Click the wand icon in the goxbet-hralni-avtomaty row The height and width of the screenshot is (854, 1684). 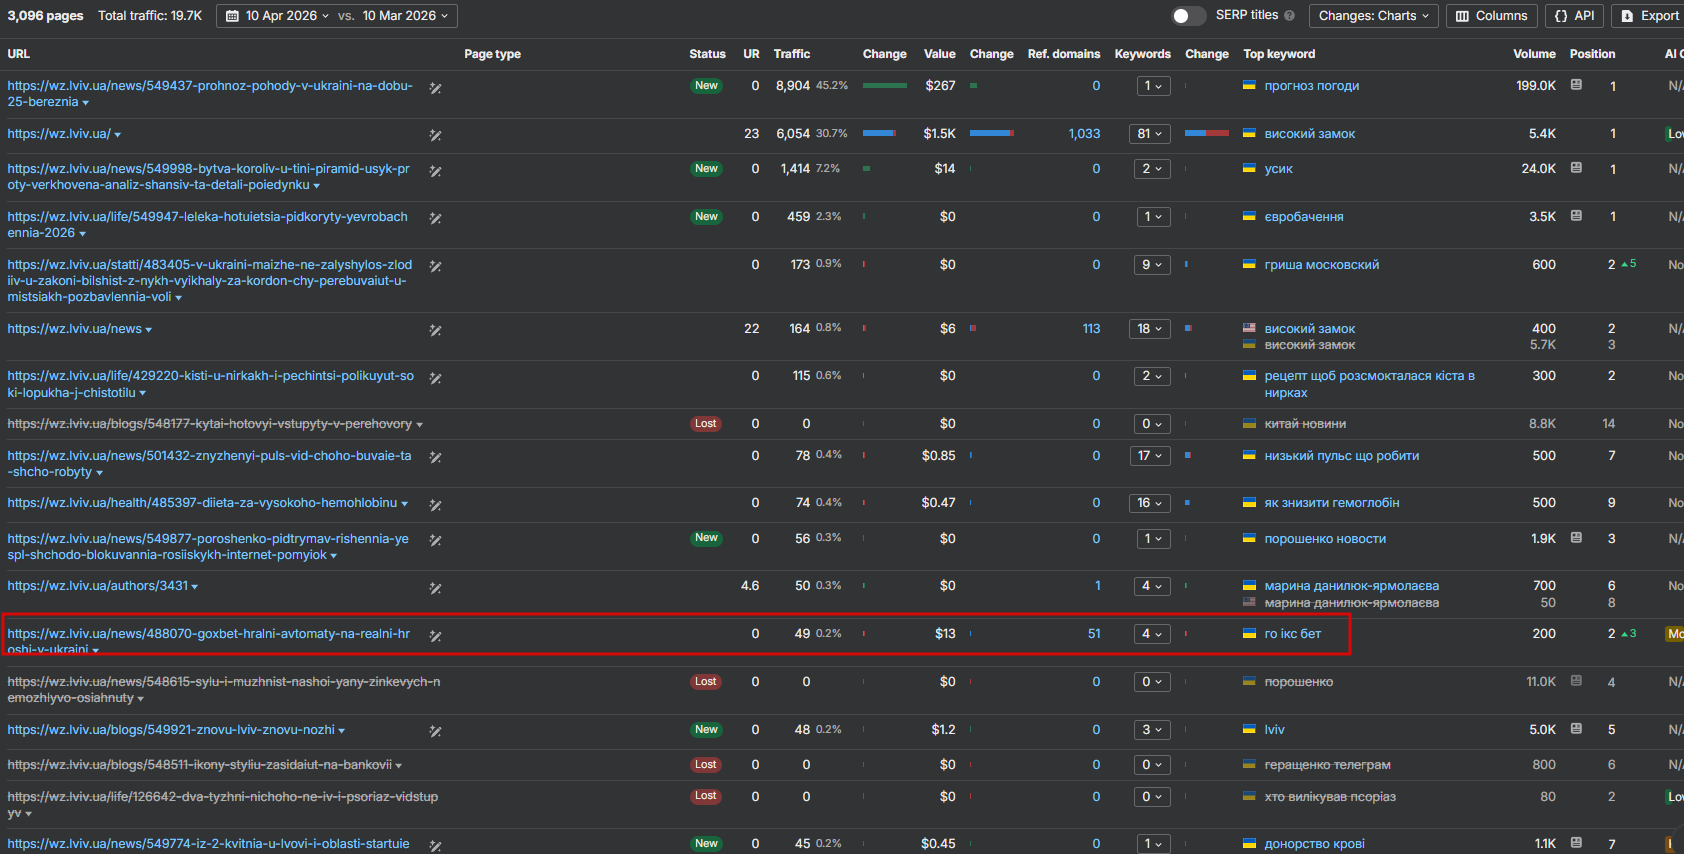[x=435, y=636]
